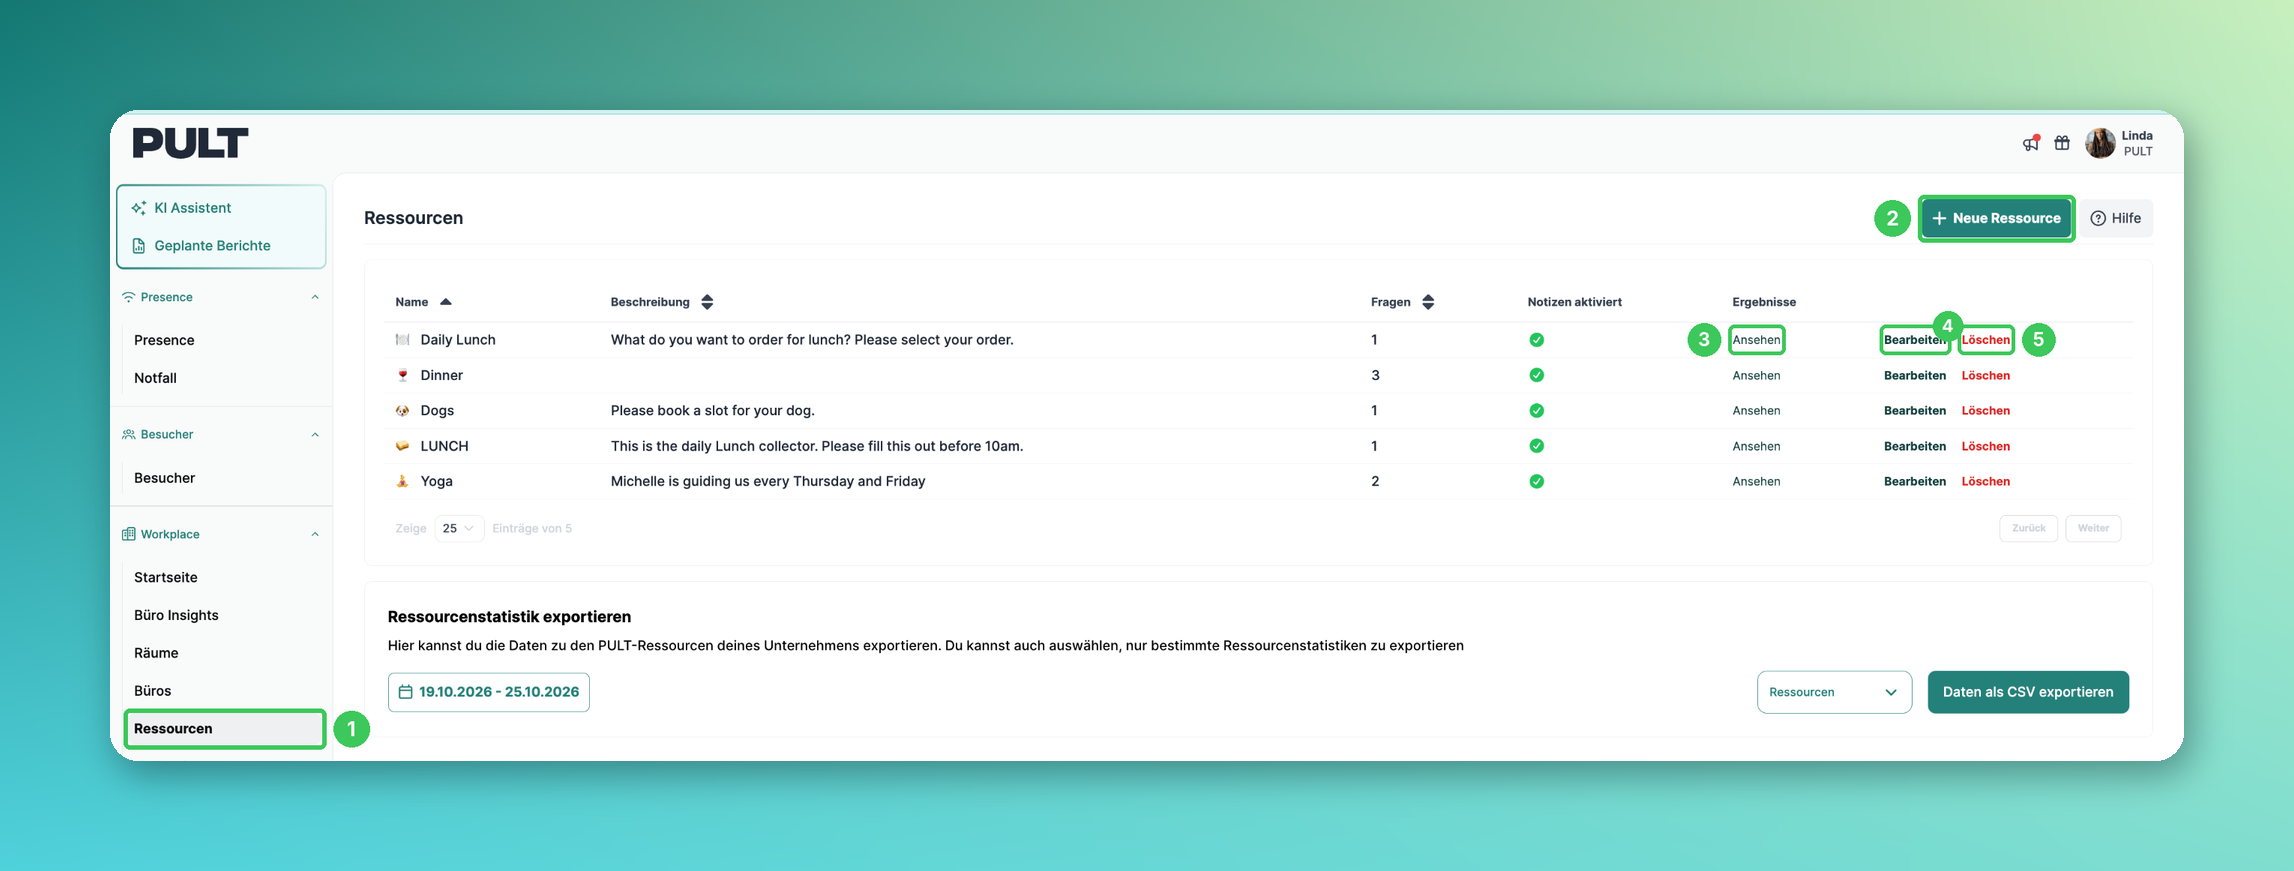Click the dog icon beside Dogs
The width and height of the screenshot is (2294, 871).
(x=402, y=411)
